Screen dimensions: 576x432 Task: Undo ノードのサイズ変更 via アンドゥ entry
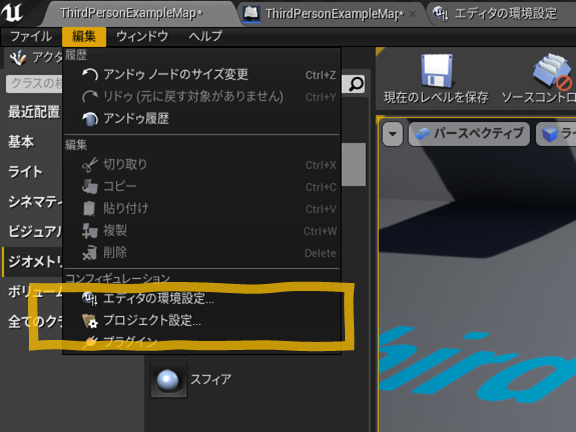202,75
